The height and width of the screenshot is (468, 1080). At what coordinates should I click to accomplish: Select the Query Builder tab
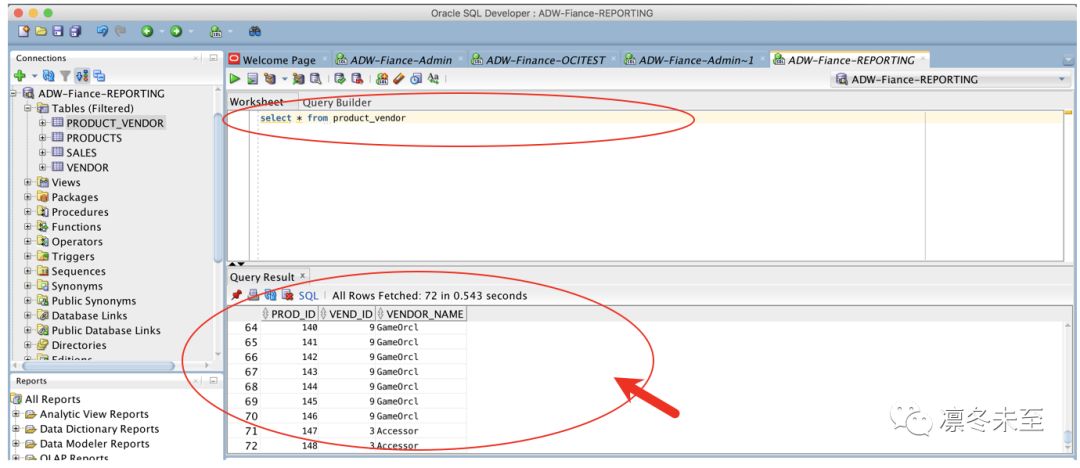coord(337,103)
